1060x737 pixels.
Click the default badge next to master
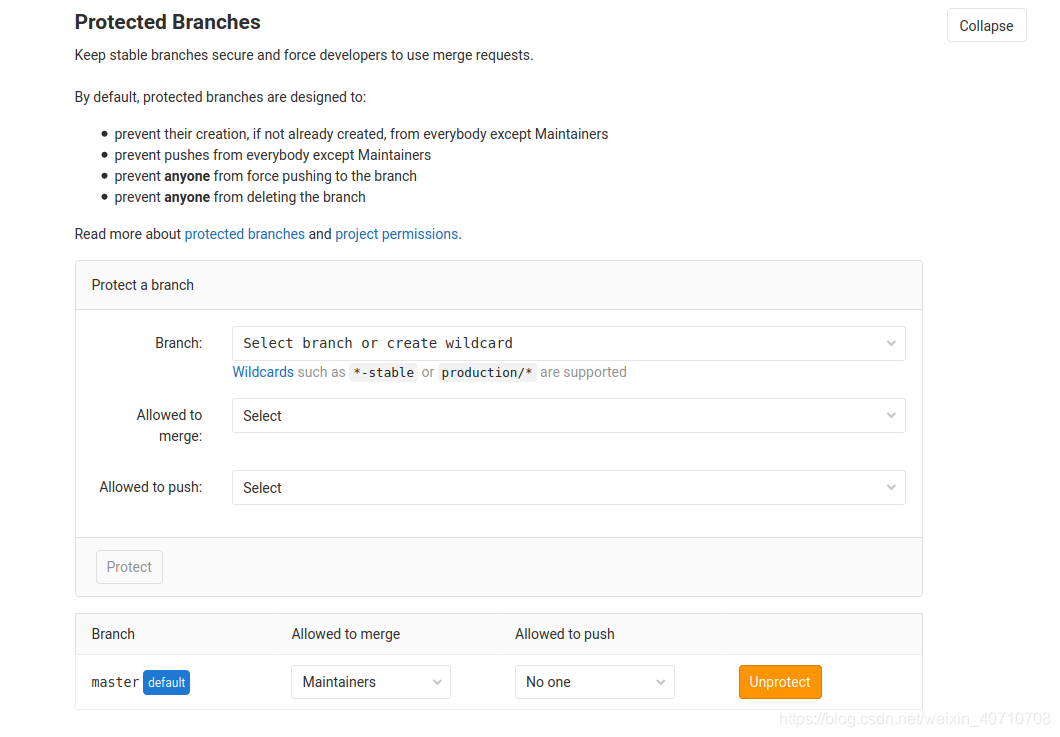coord(166,682)
